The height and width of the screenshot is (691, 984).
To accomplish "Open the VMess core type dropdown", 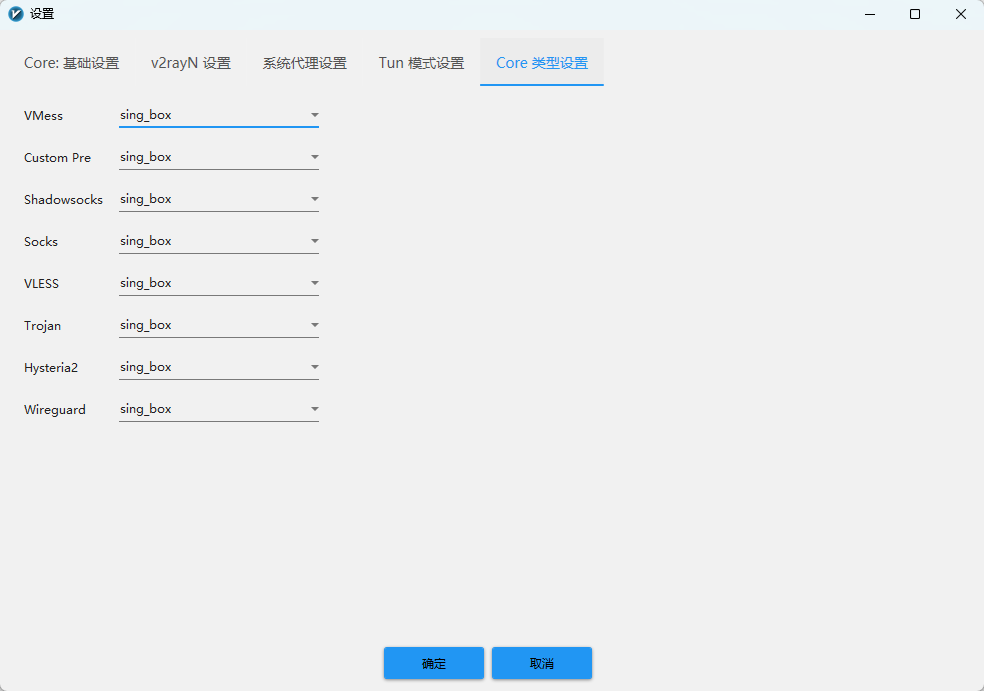I will (x=219, y=115).
